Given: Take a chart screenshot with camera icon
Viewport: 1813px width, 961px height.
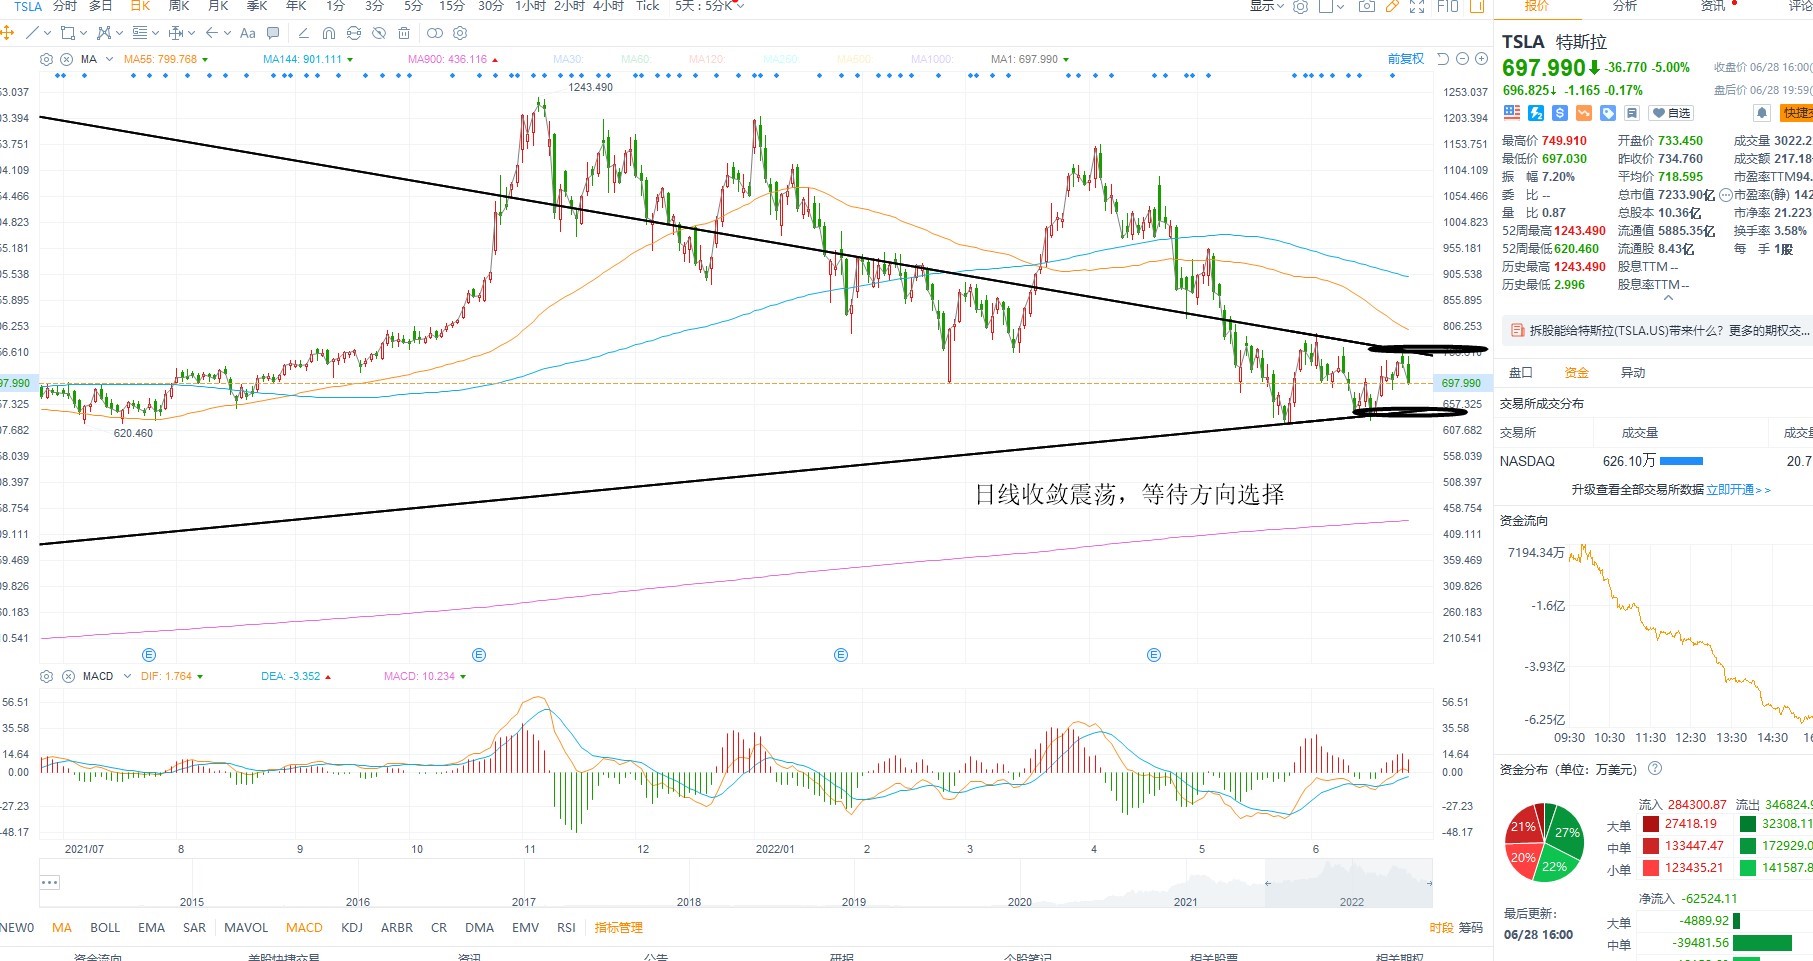Looking at the screenshot, I should [x=1367, y=6].
